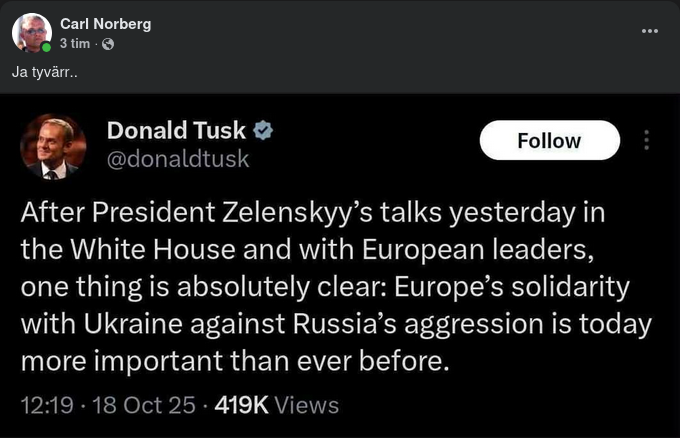Open the tweet's vertical three-dot menu
Viewport: 680px width, 438px height.
pyautogui.click(x=647, y=140)
